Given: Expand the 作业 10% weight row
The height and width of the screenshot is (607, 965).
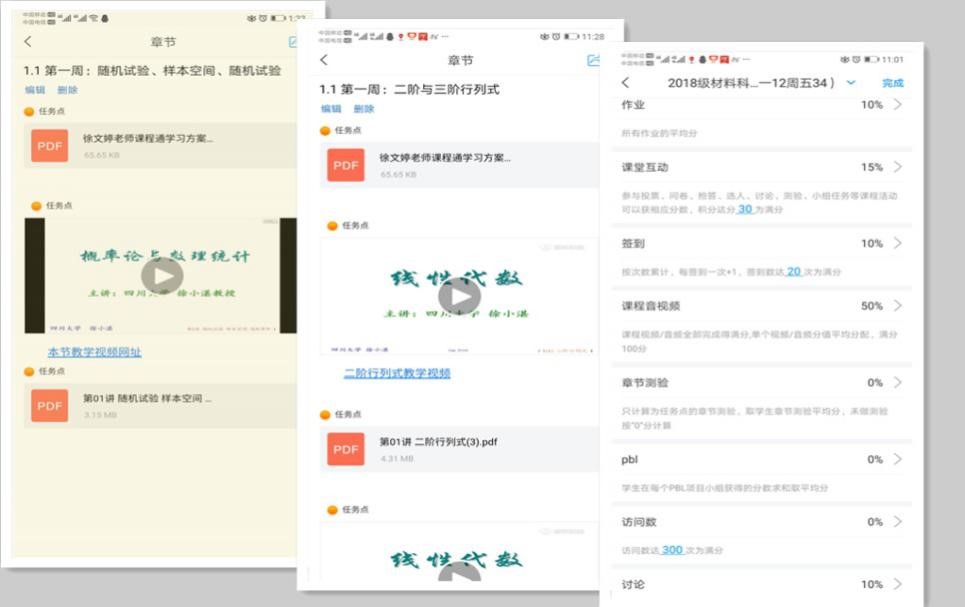Looking at the screenshot, I should [x=897, y=105].
